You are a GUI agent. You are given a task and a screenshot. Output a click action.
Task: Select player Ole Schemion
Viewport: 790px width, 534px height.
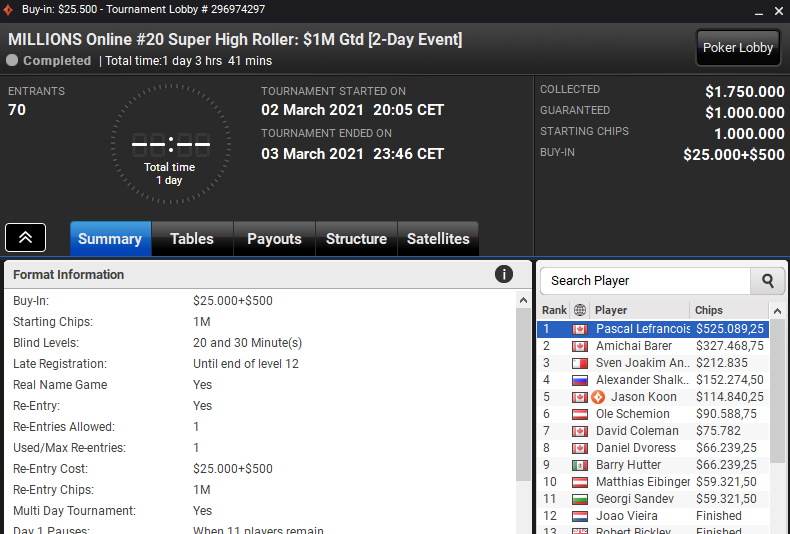point(653,414)
